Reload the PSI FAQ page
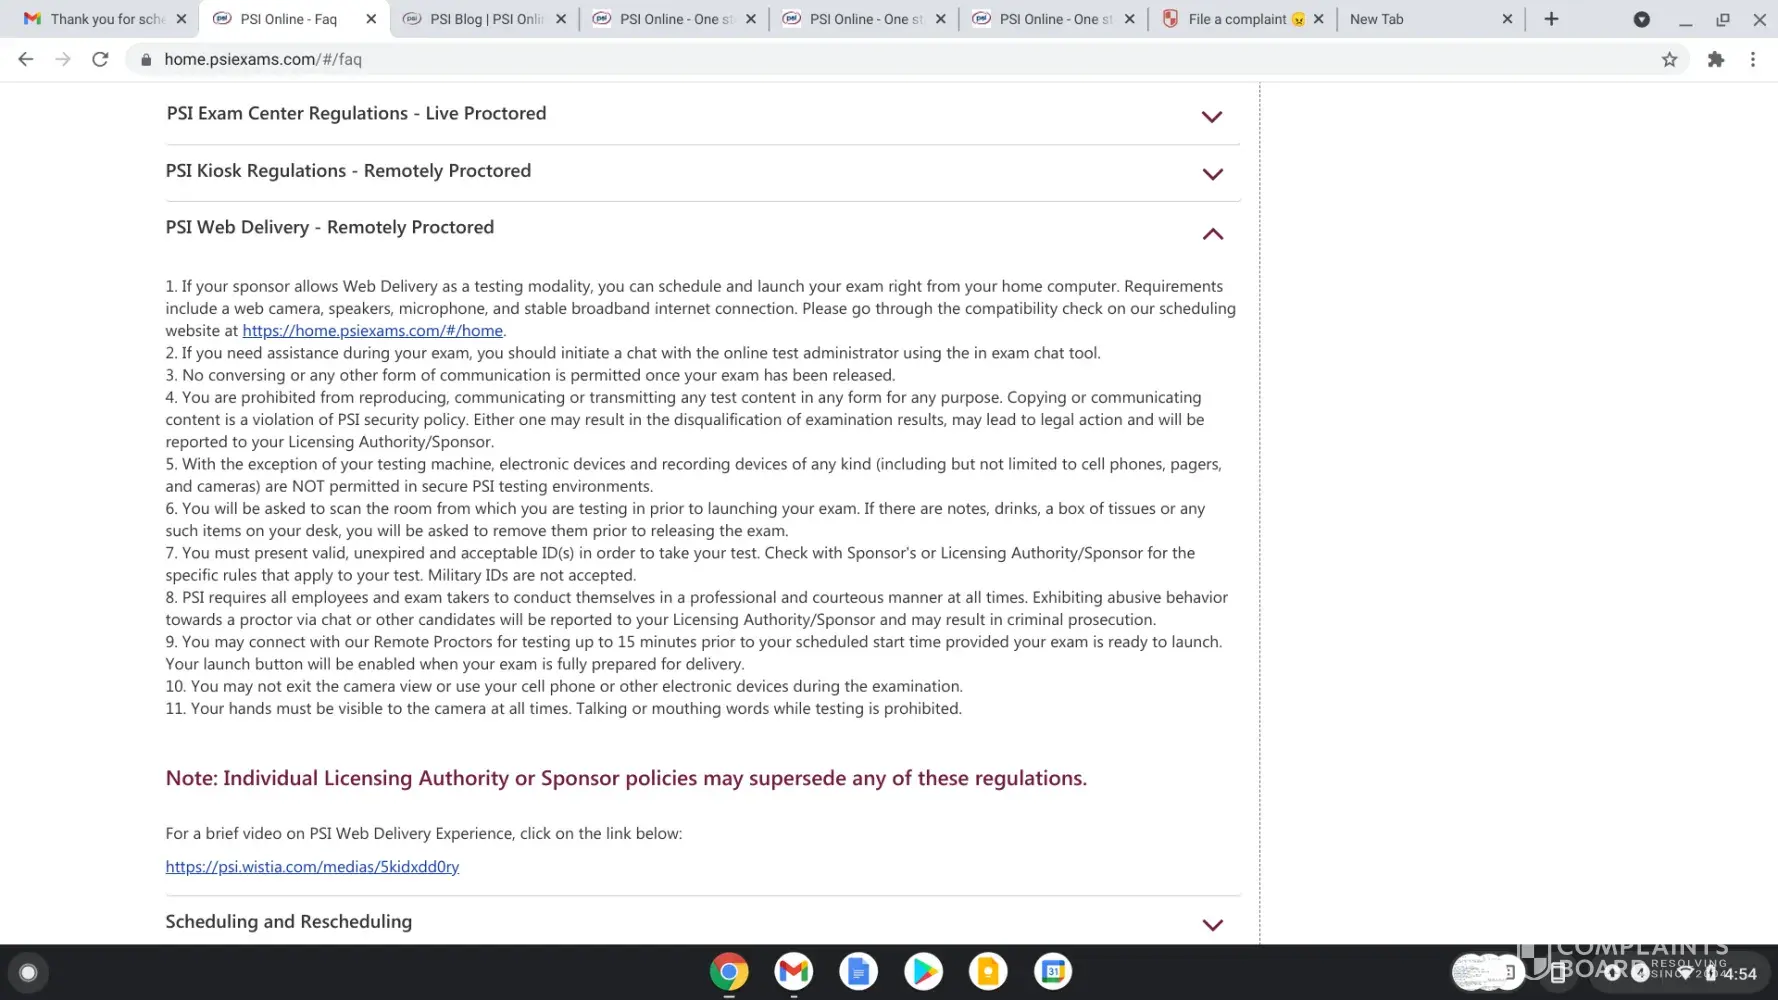The height and width of the screenshot is (1000, 1778). click(100, 59)
